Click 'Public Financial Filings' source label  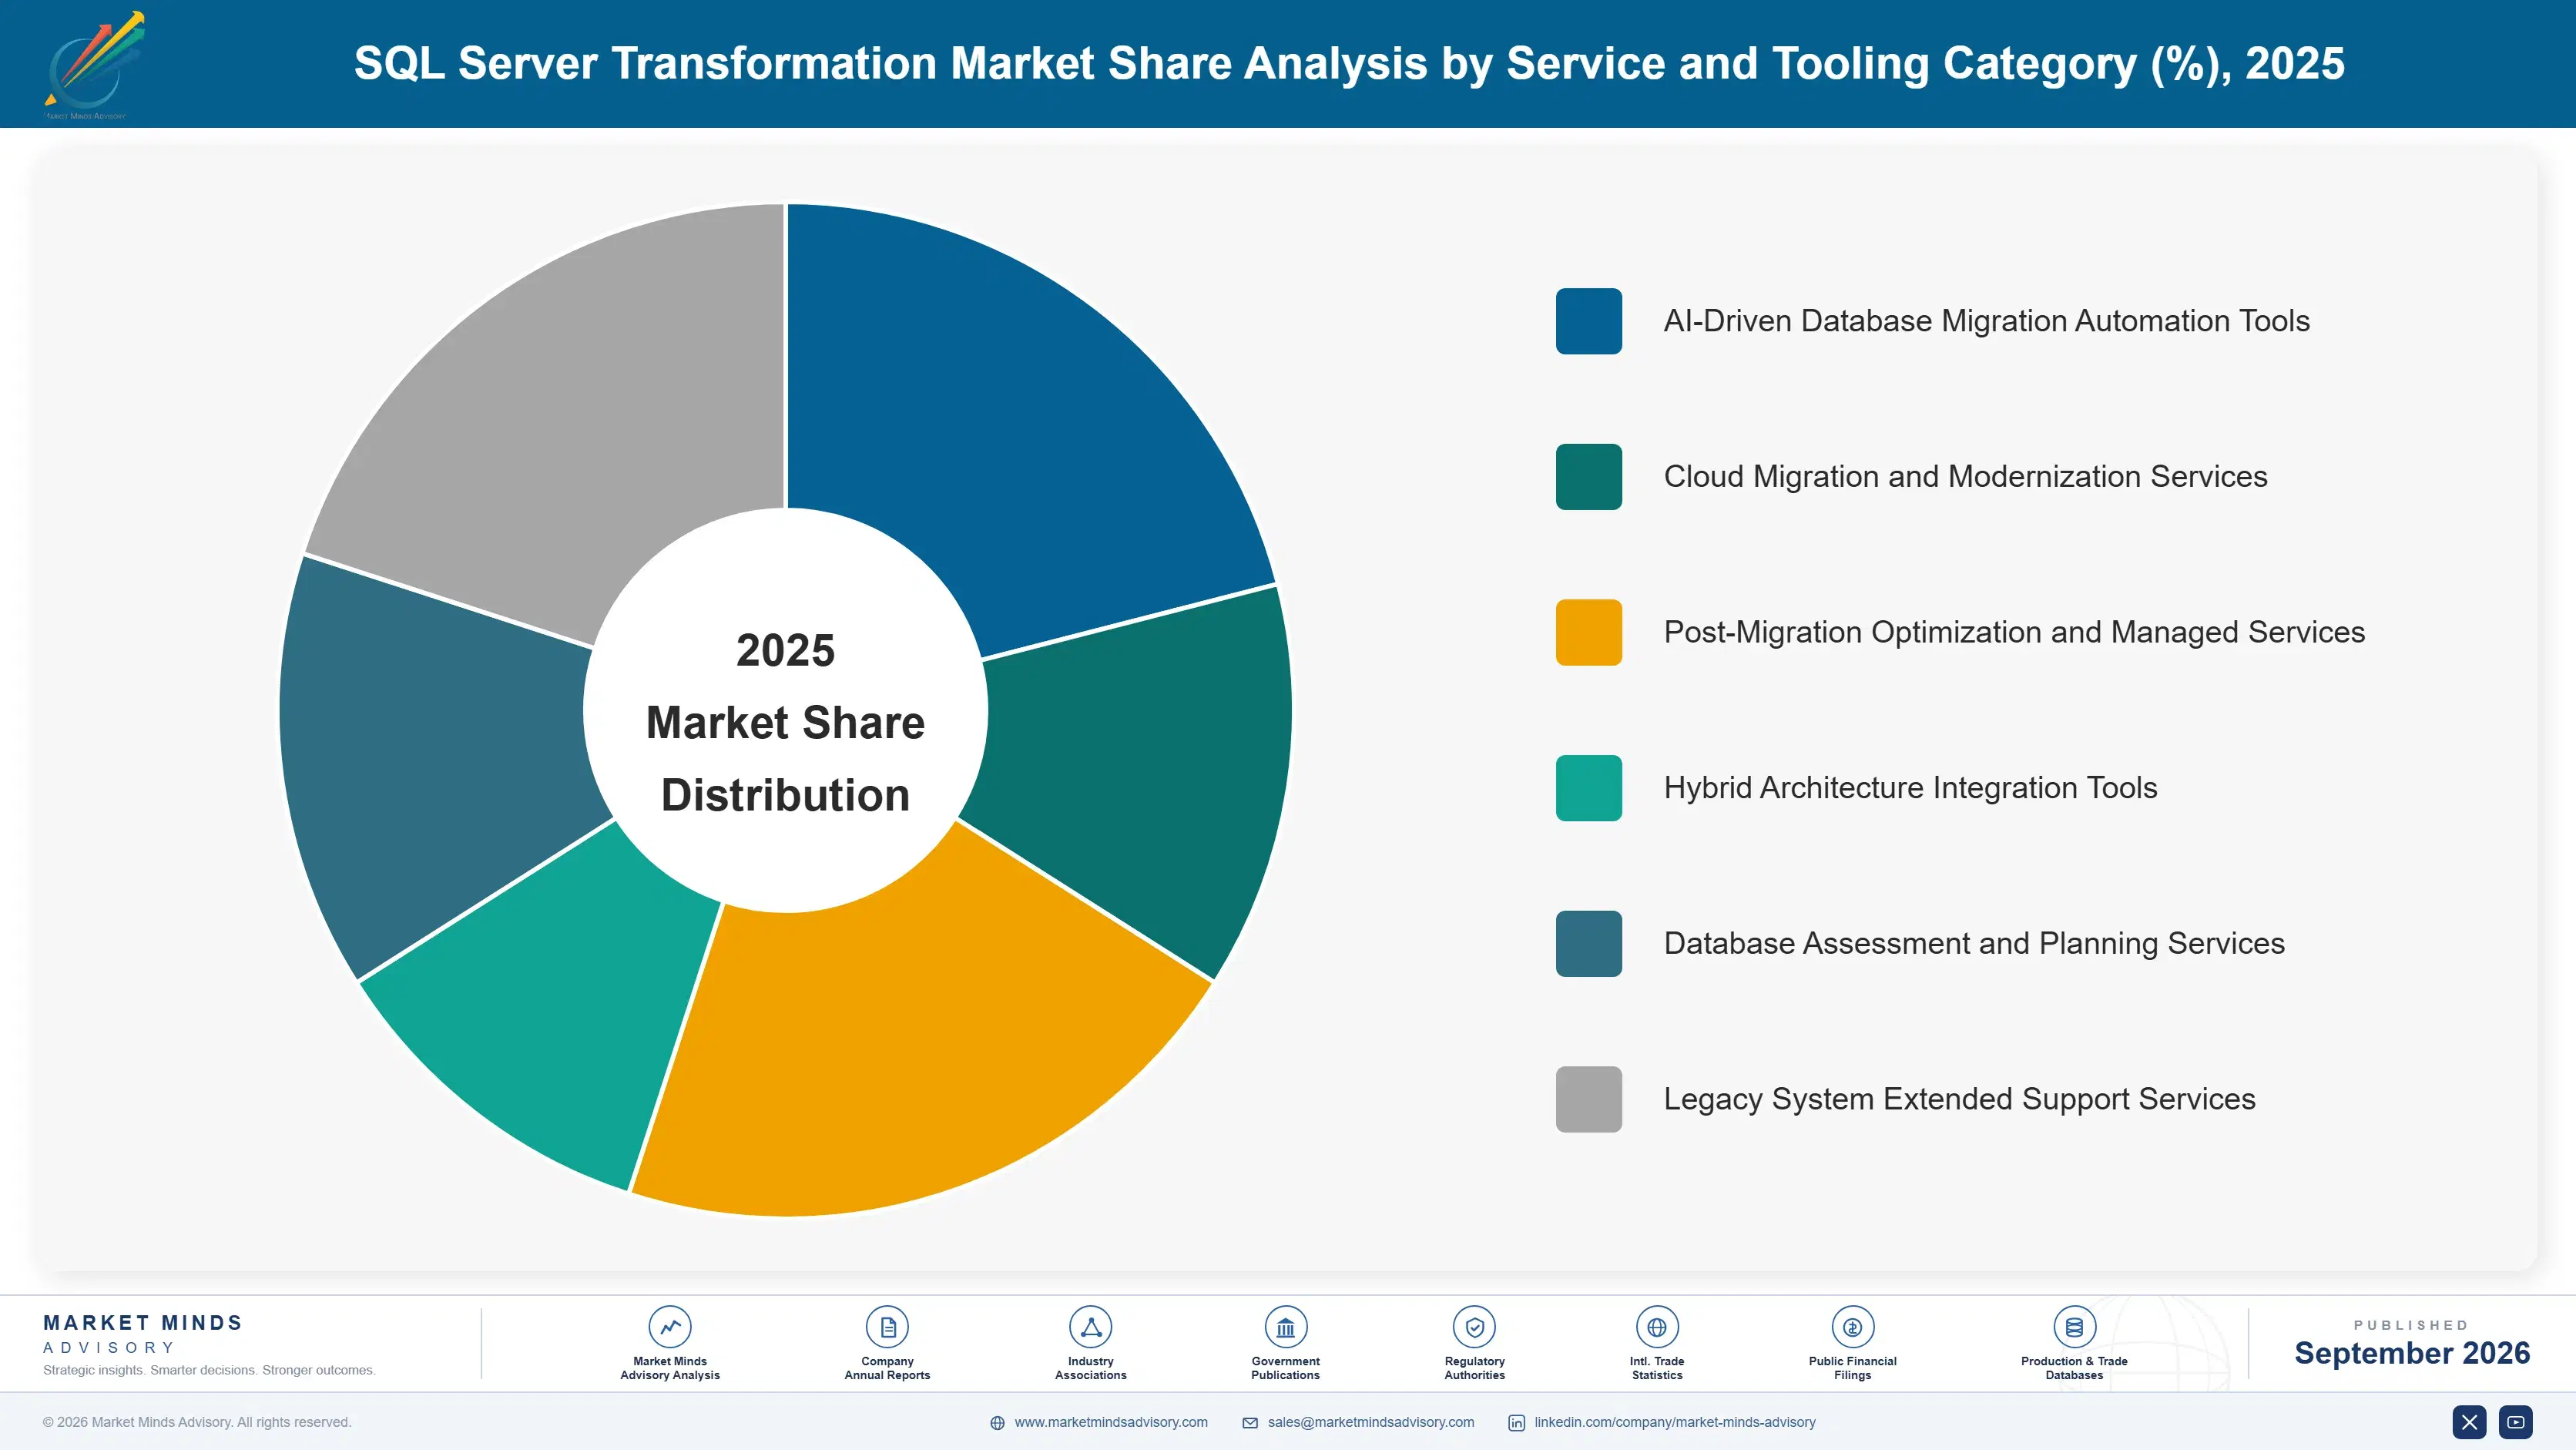tap(1853, 1368)
